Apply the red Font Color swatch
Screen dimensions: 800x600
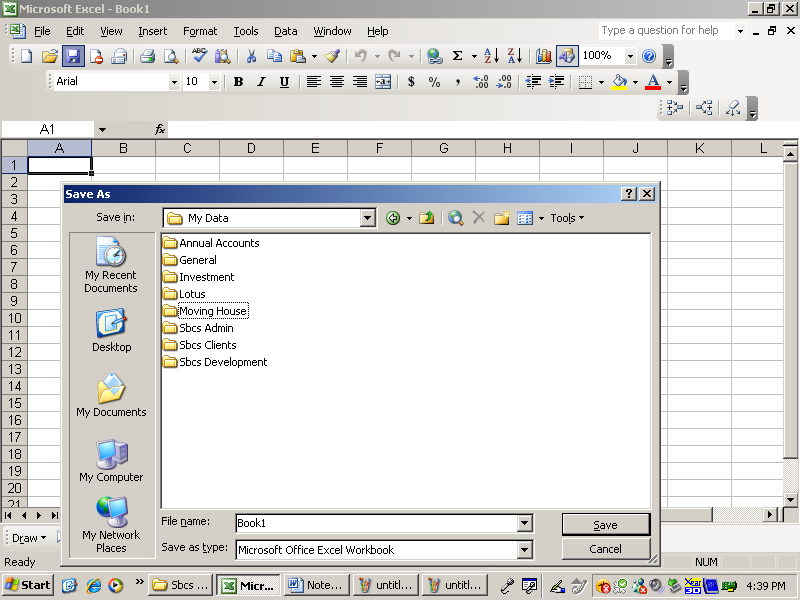click(x=653, y=82)
